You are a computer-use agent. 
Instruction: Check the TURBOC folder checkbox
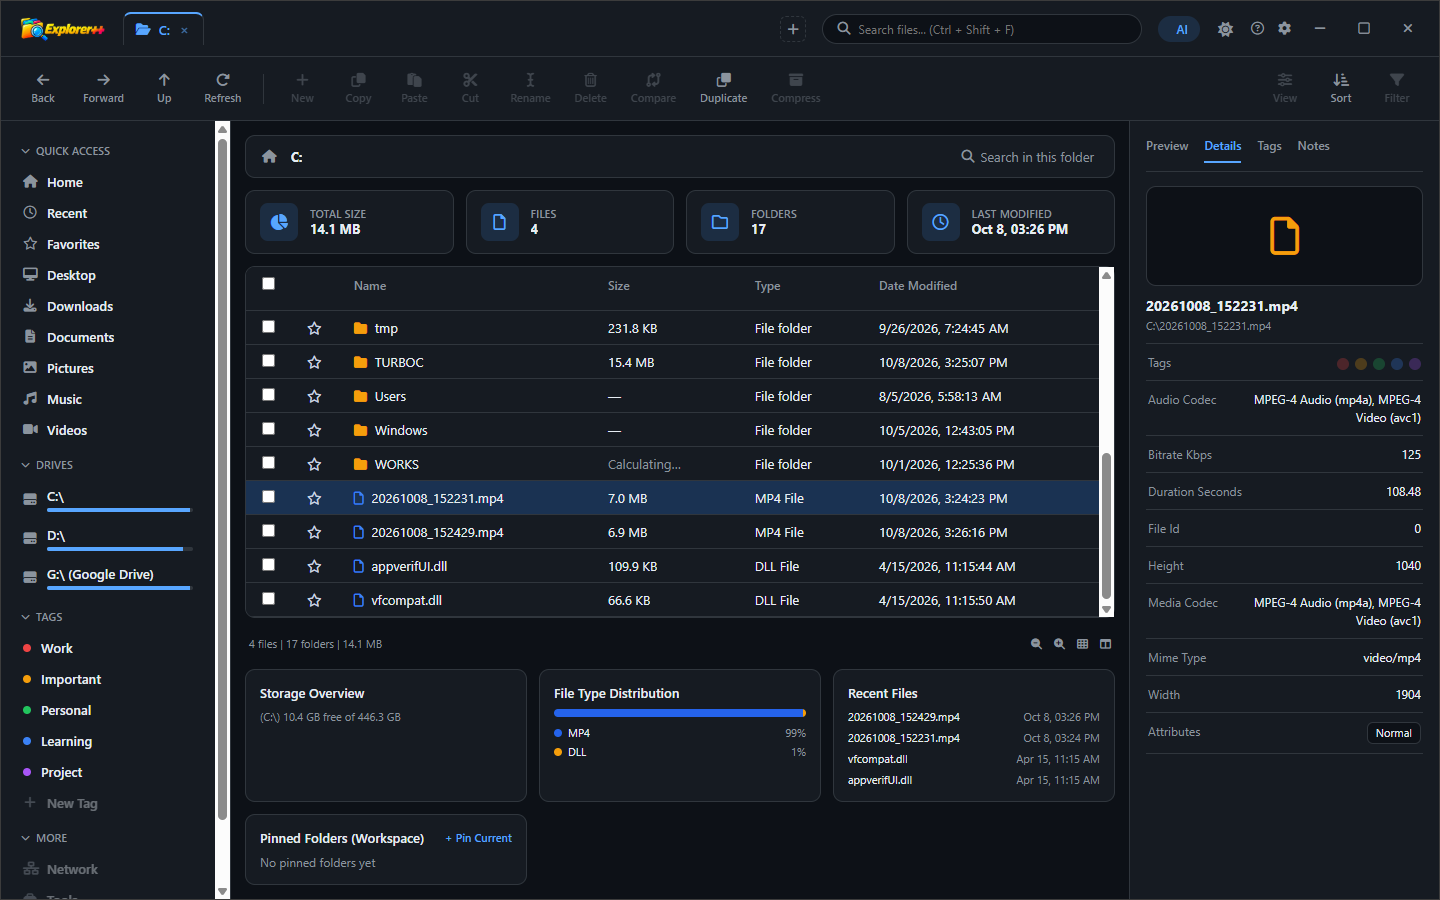click(x=268, y=361)
